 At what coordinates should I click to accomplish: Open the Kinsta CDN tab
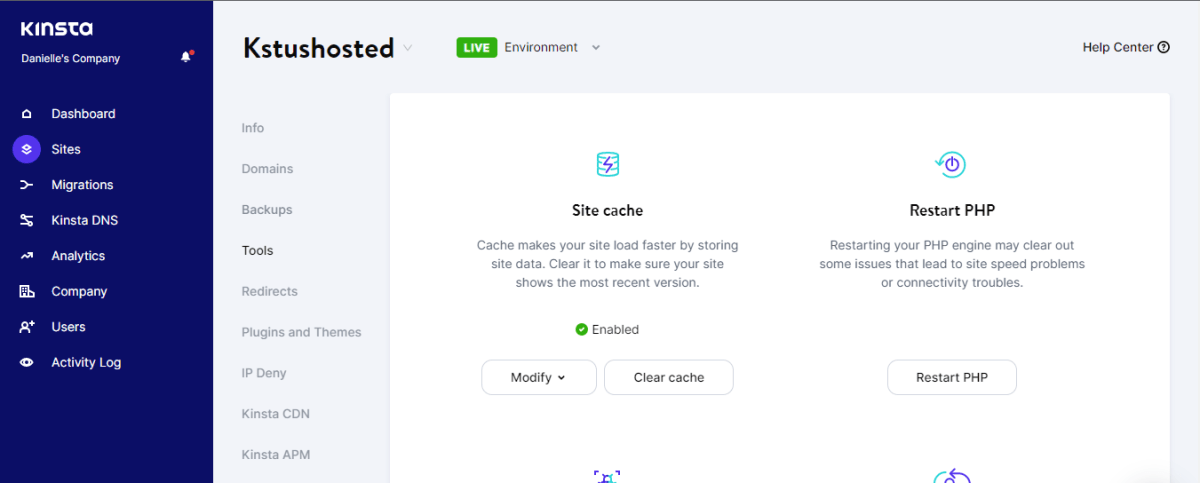click(275, 414)
